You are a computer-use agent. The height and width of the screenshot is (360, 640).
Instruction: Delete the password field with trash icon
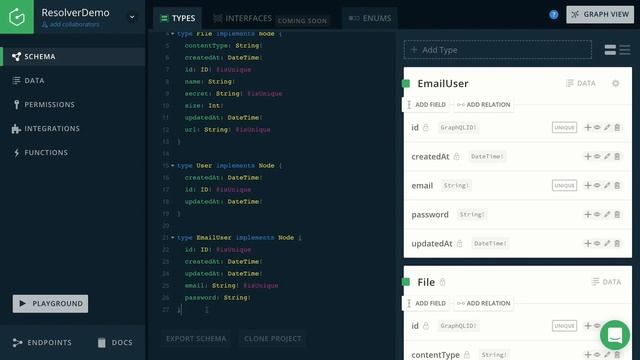(617, 214)
